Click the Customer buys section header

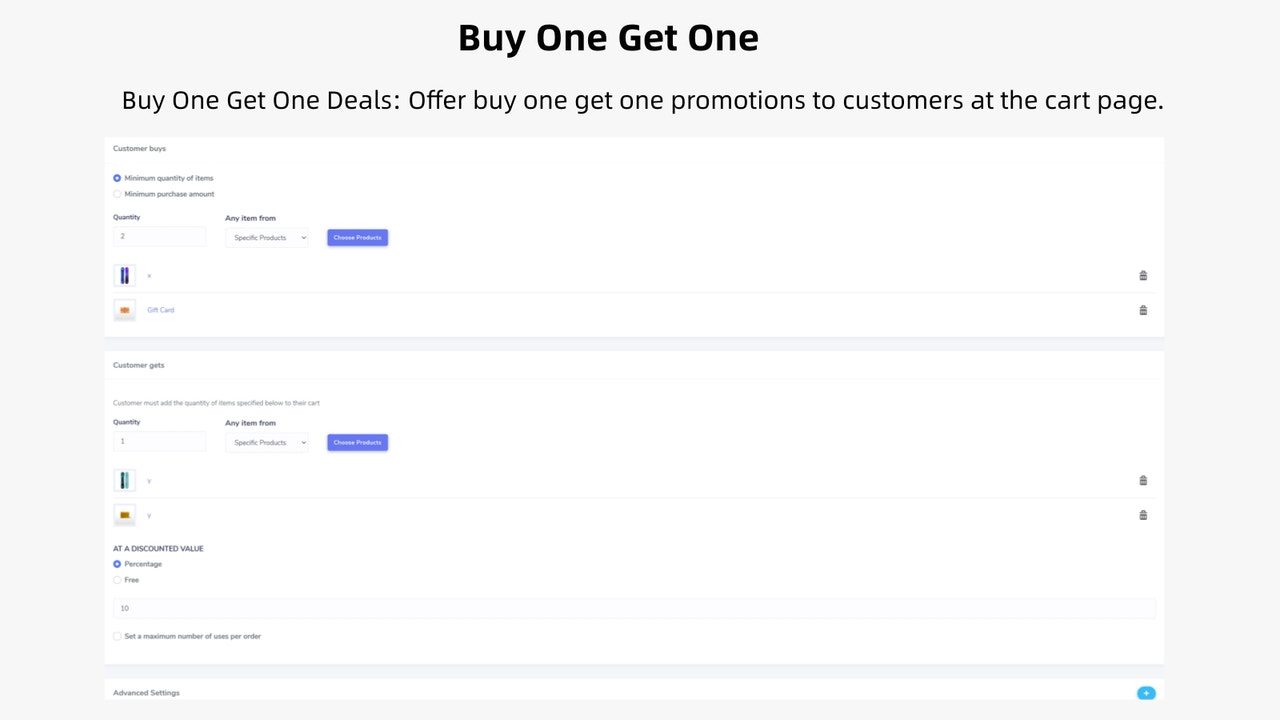pyautogui.click(x=139, y=148)
